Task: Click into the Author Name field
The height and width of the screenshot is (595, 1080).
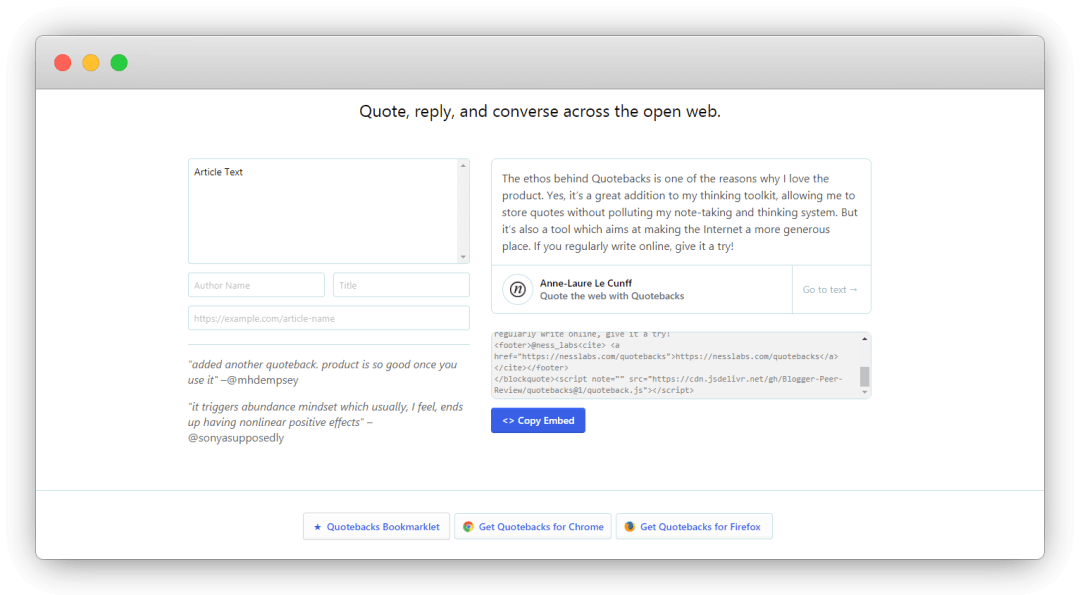Action: point(256,285)
